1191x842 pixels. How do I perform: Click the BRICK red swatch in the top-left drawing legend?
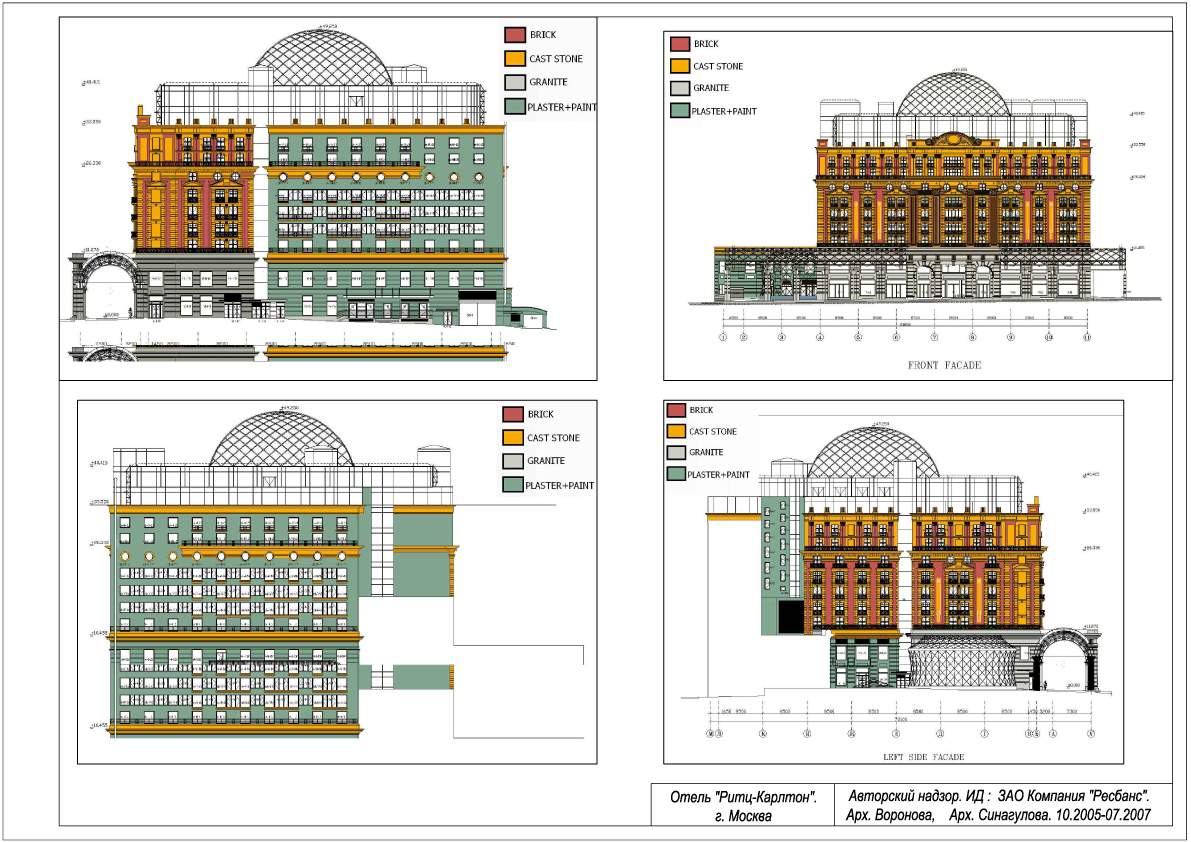(515, 35)
